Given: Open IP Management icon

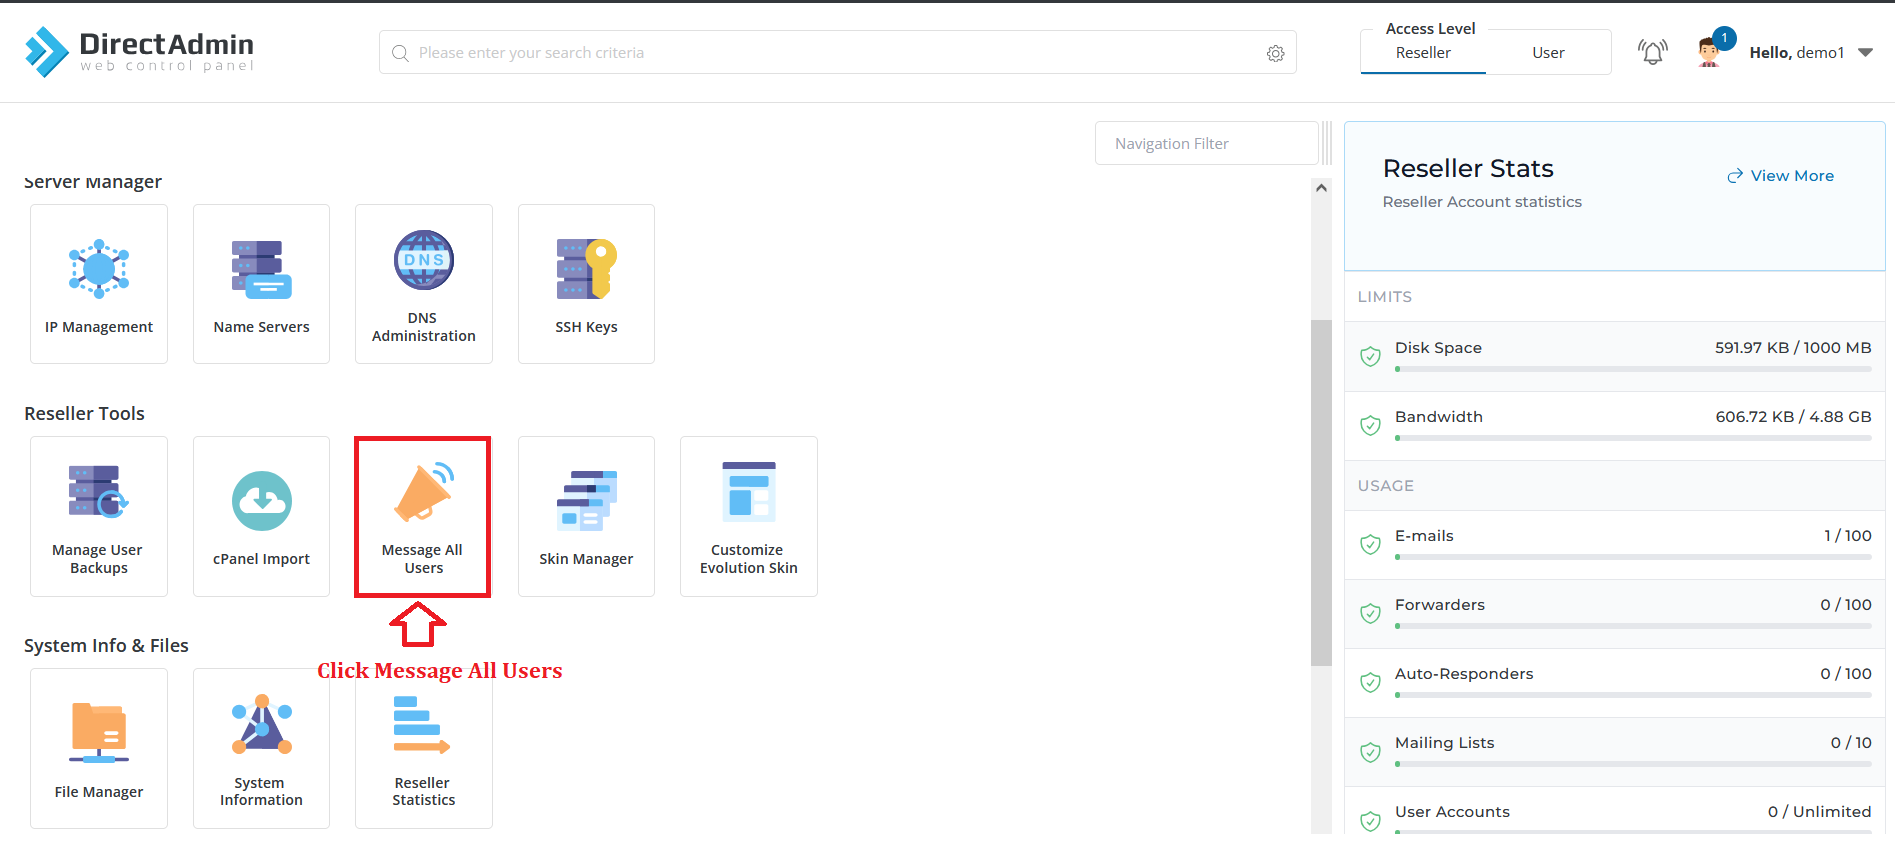Looking at the screenshot, I should (99, 268).
